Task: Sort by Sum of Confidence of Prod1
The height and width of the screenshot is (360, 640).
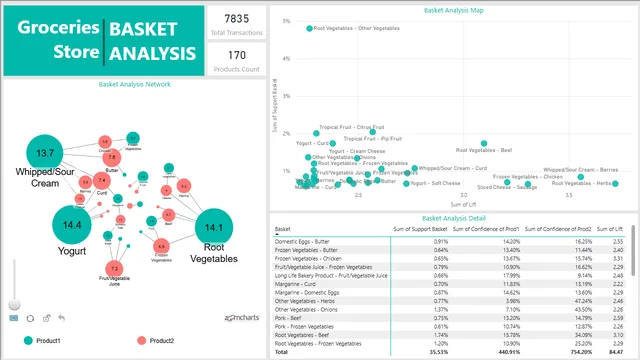Action: (486, 229)
